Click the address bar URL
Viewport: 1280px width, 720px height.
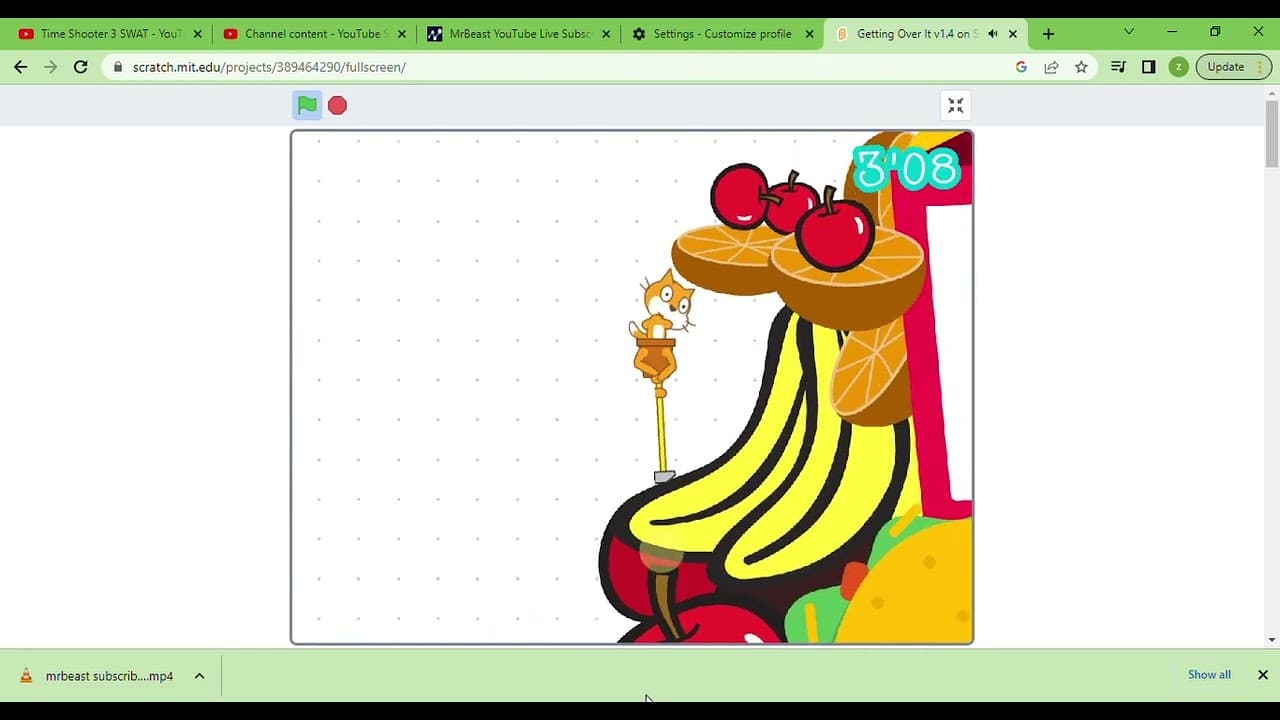click(269, 67)
